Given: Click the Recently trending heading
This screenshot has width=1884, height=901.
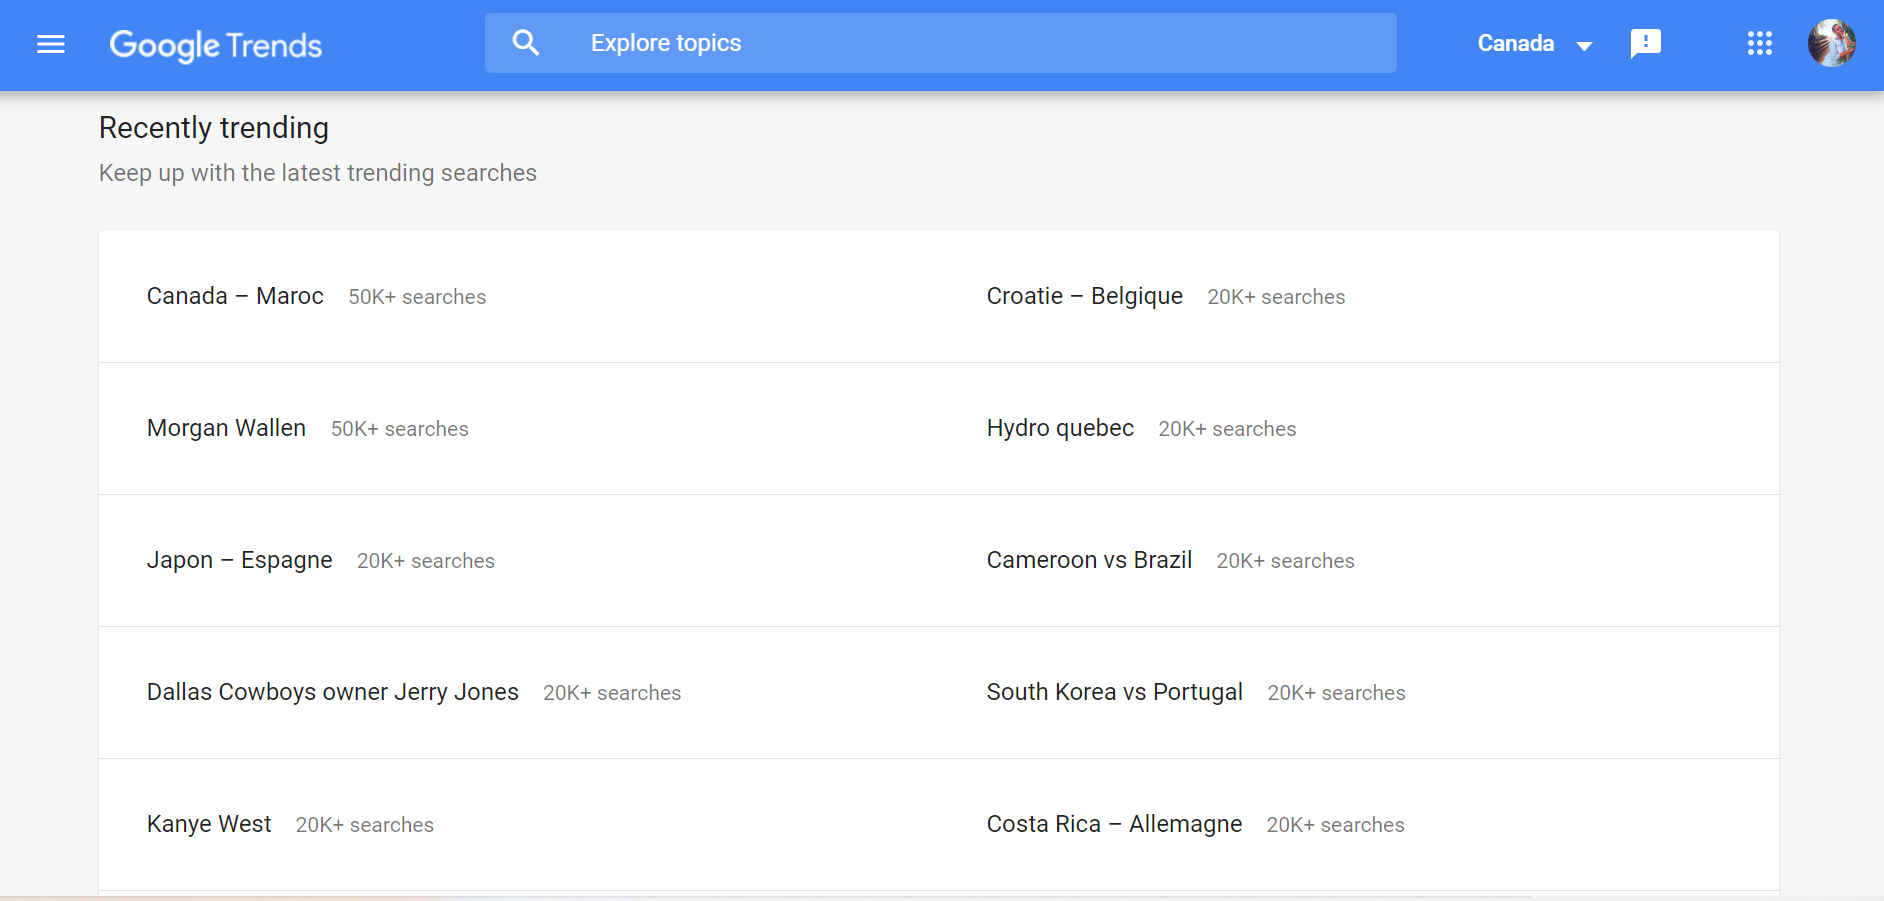Looking at the screenshot, I should click(213, 128).
